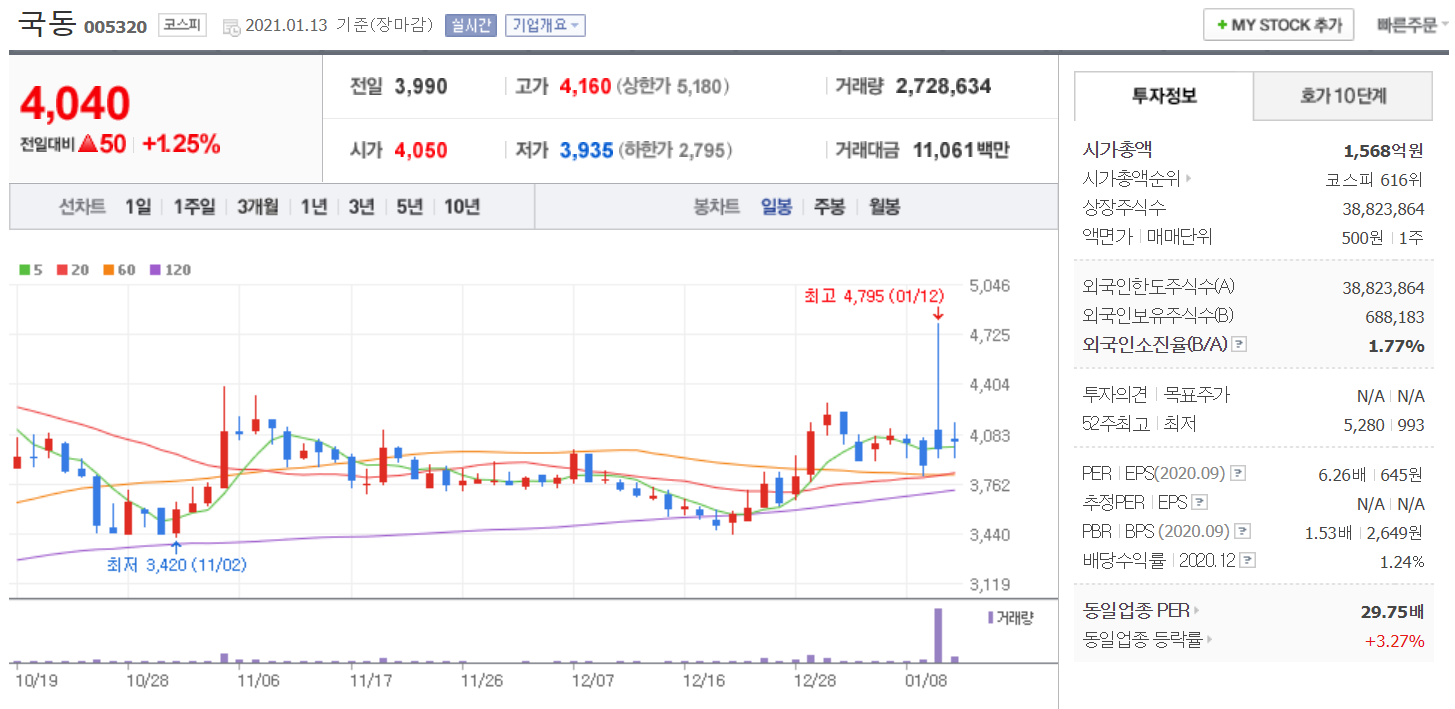This screenshot has width=1455, height=709.
Task: Select the 투자정보 tab
Action: 1163,96
